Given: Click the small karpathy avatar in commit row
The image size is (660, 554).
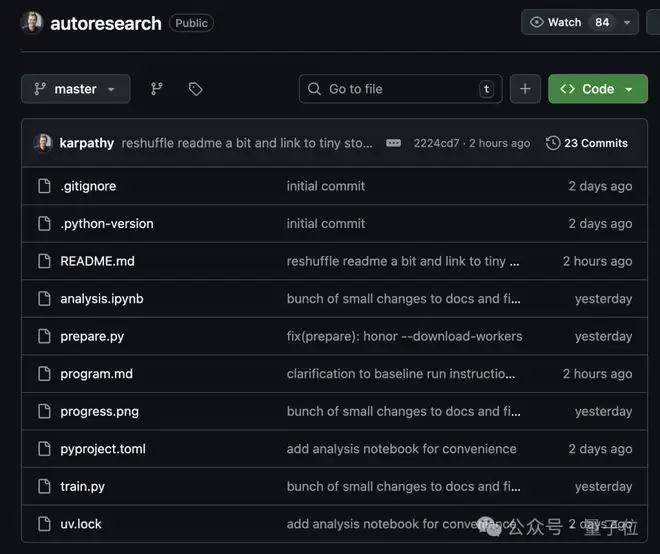Looking at the screenshot, I should tap(43, 143).
